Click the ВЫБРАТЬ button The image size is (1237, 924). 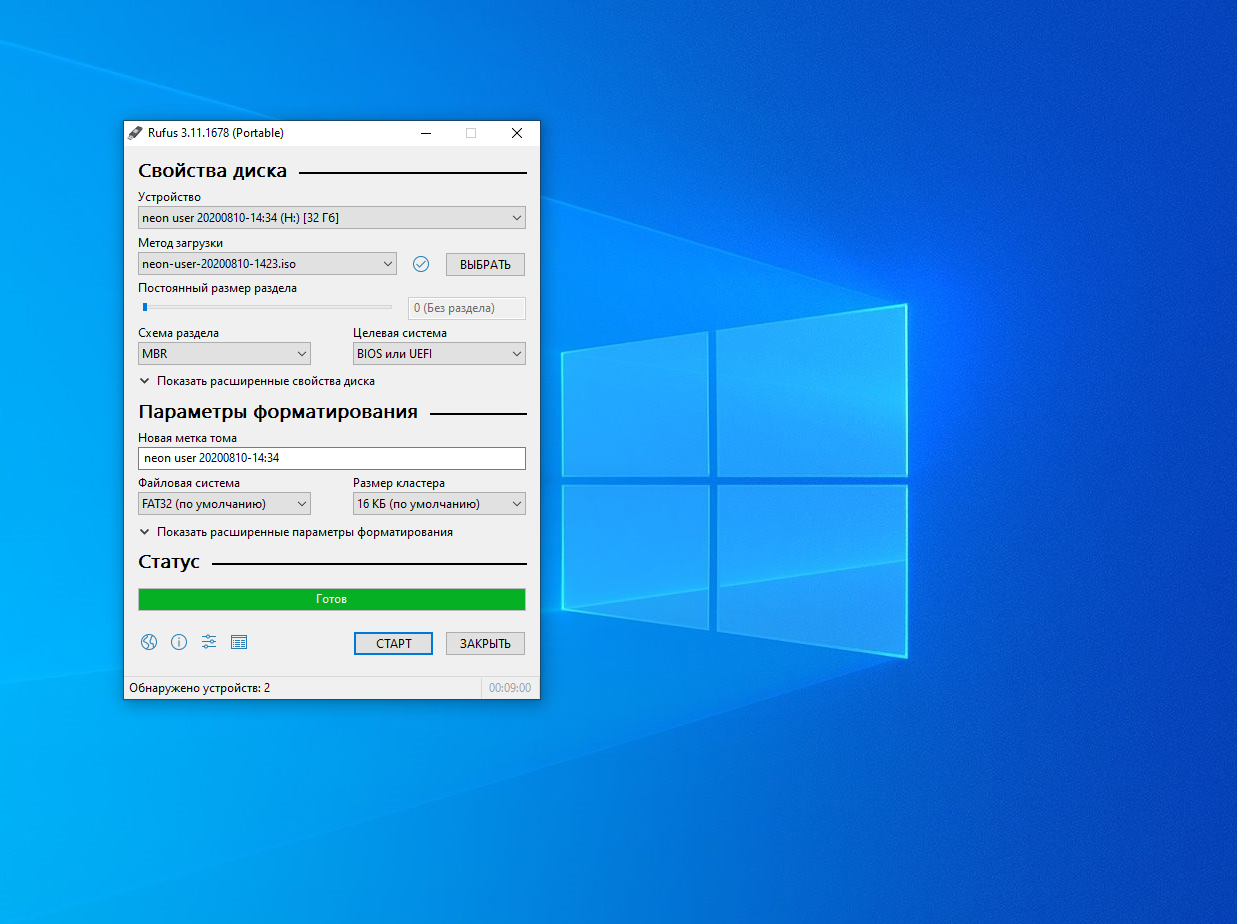pos(485,264)
